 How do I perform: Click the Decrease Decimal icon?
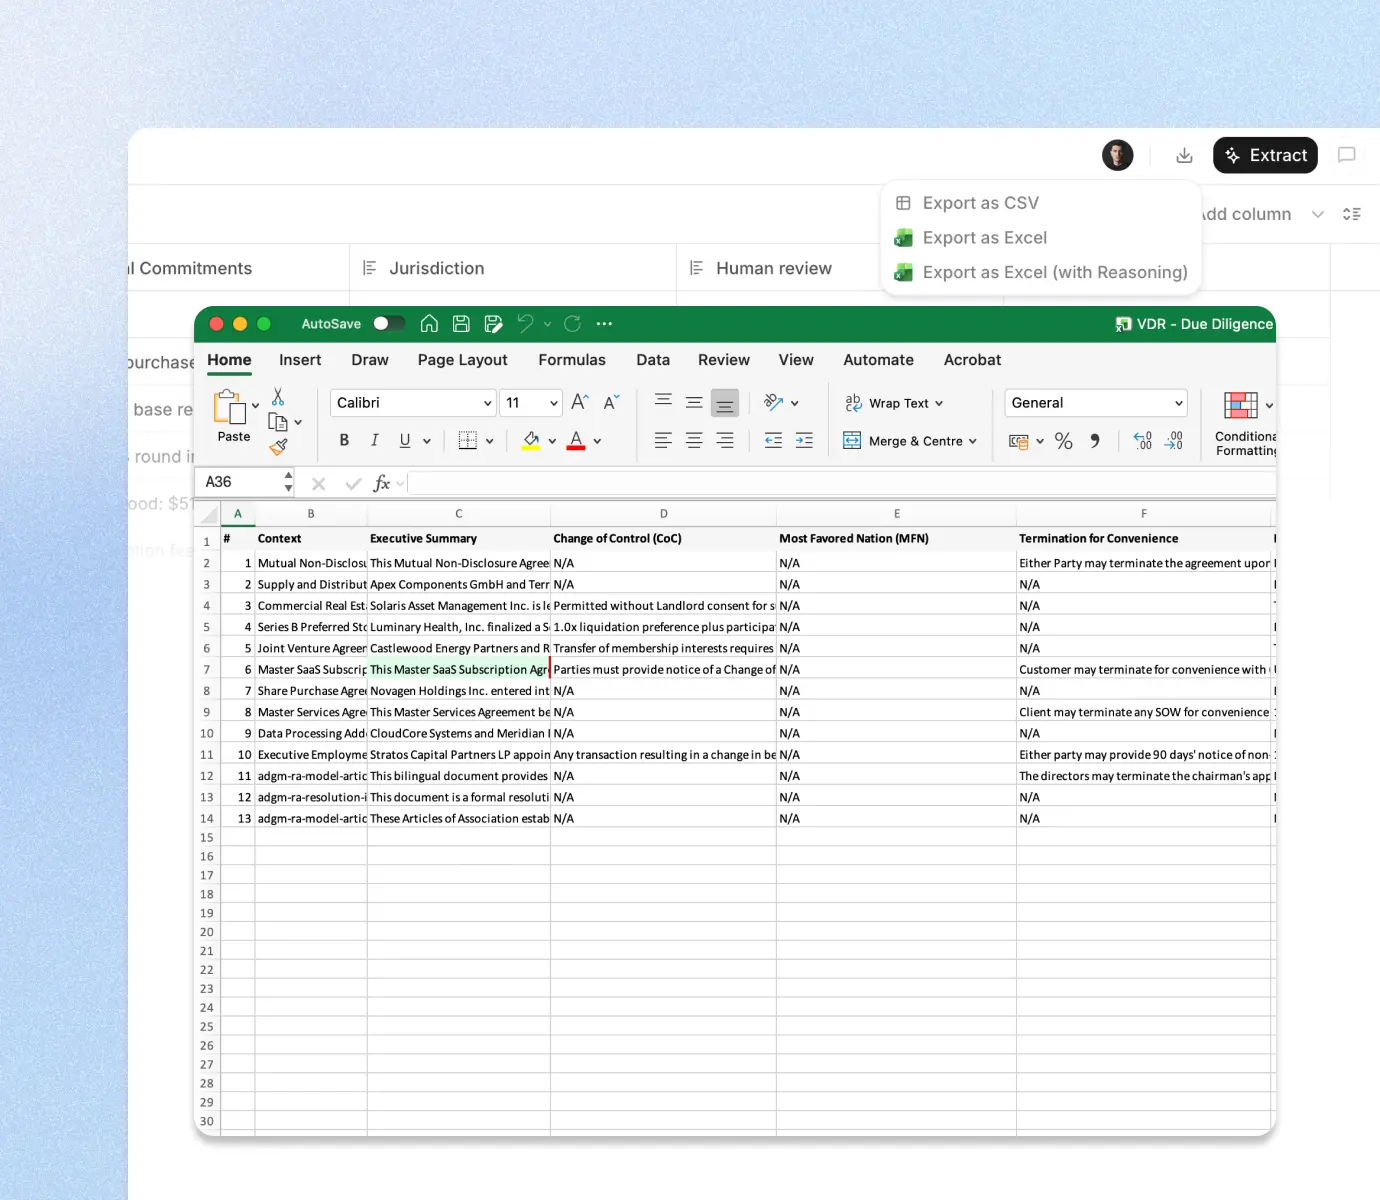click(x=1174, y=440)
